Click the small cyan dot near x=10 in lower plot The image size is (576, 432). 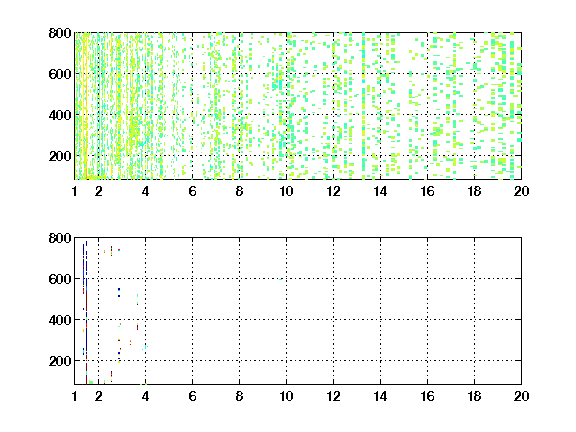280,279
